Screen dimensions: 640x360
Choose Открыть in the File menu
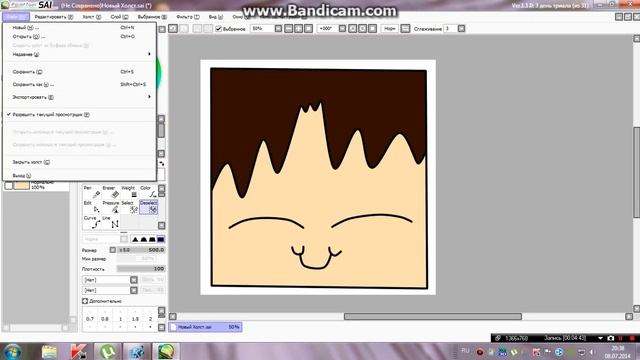(x=79, y=36)
